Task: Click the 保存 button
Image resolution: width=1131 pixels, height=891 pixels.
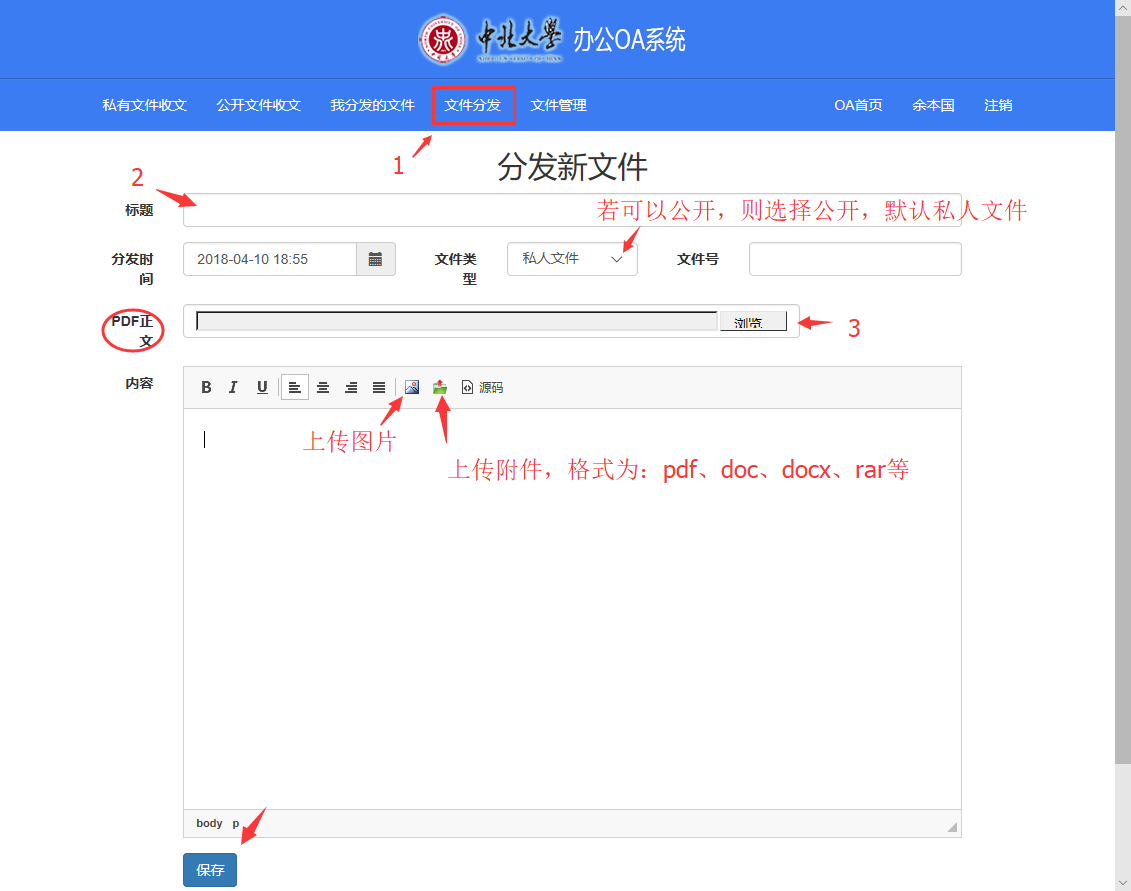Action: (x=210, y=870)
